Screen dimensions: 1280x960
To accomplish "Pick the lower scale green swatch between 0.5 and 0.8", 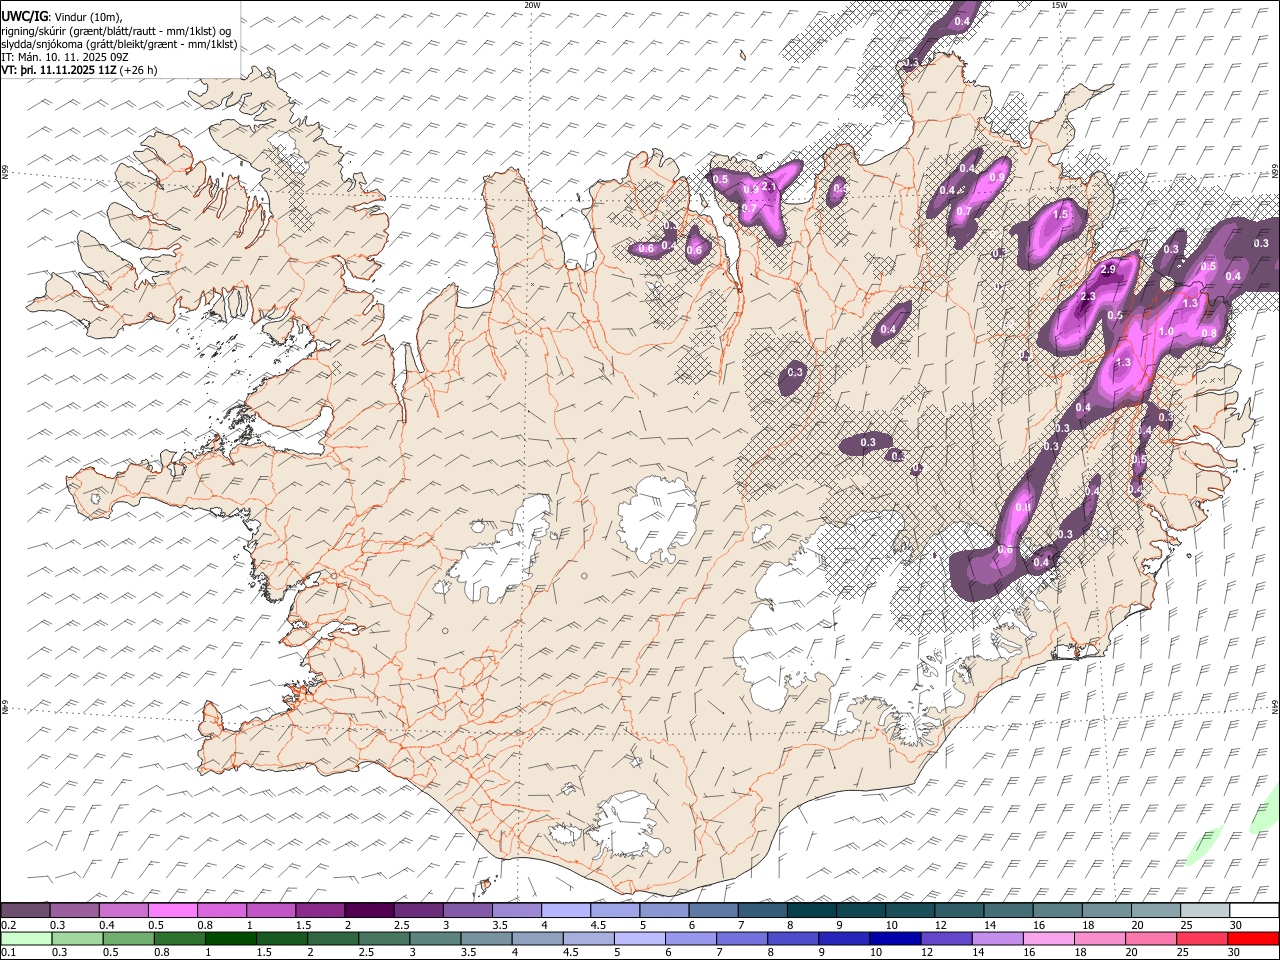I will click(x=129, y=938).
